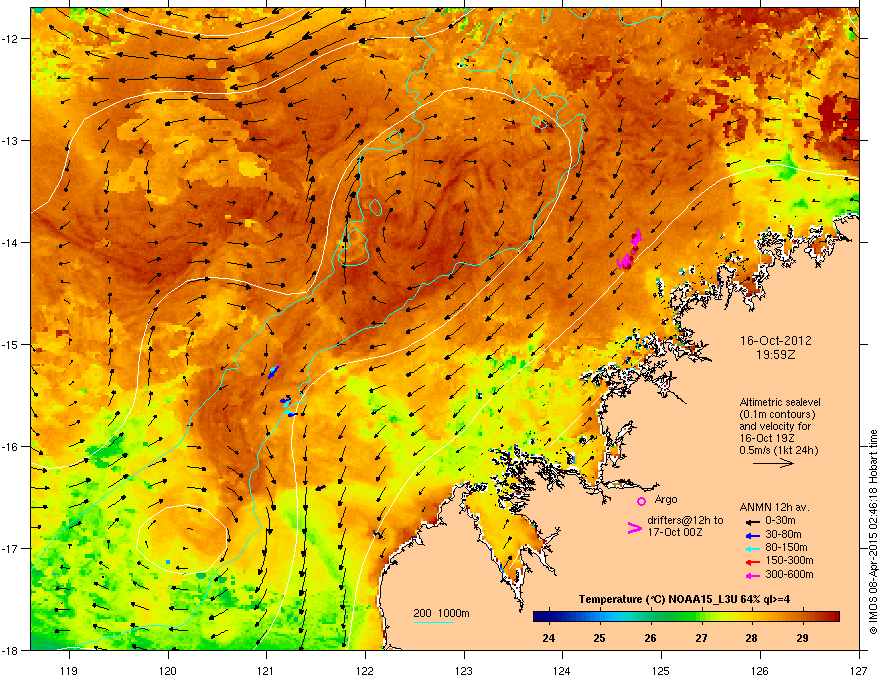Click latitude axis label "-15"
Screen dimensions: 880x680
[10, 344]
